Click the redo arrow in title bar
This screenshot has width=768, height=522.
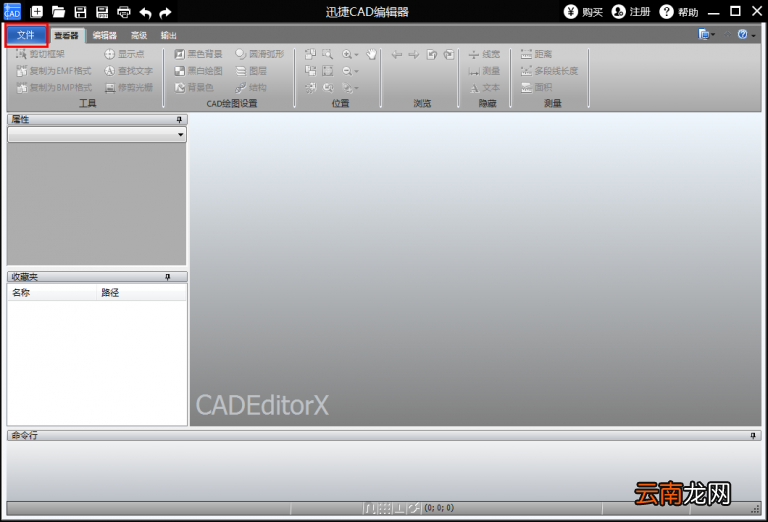(x=166, y=12)
